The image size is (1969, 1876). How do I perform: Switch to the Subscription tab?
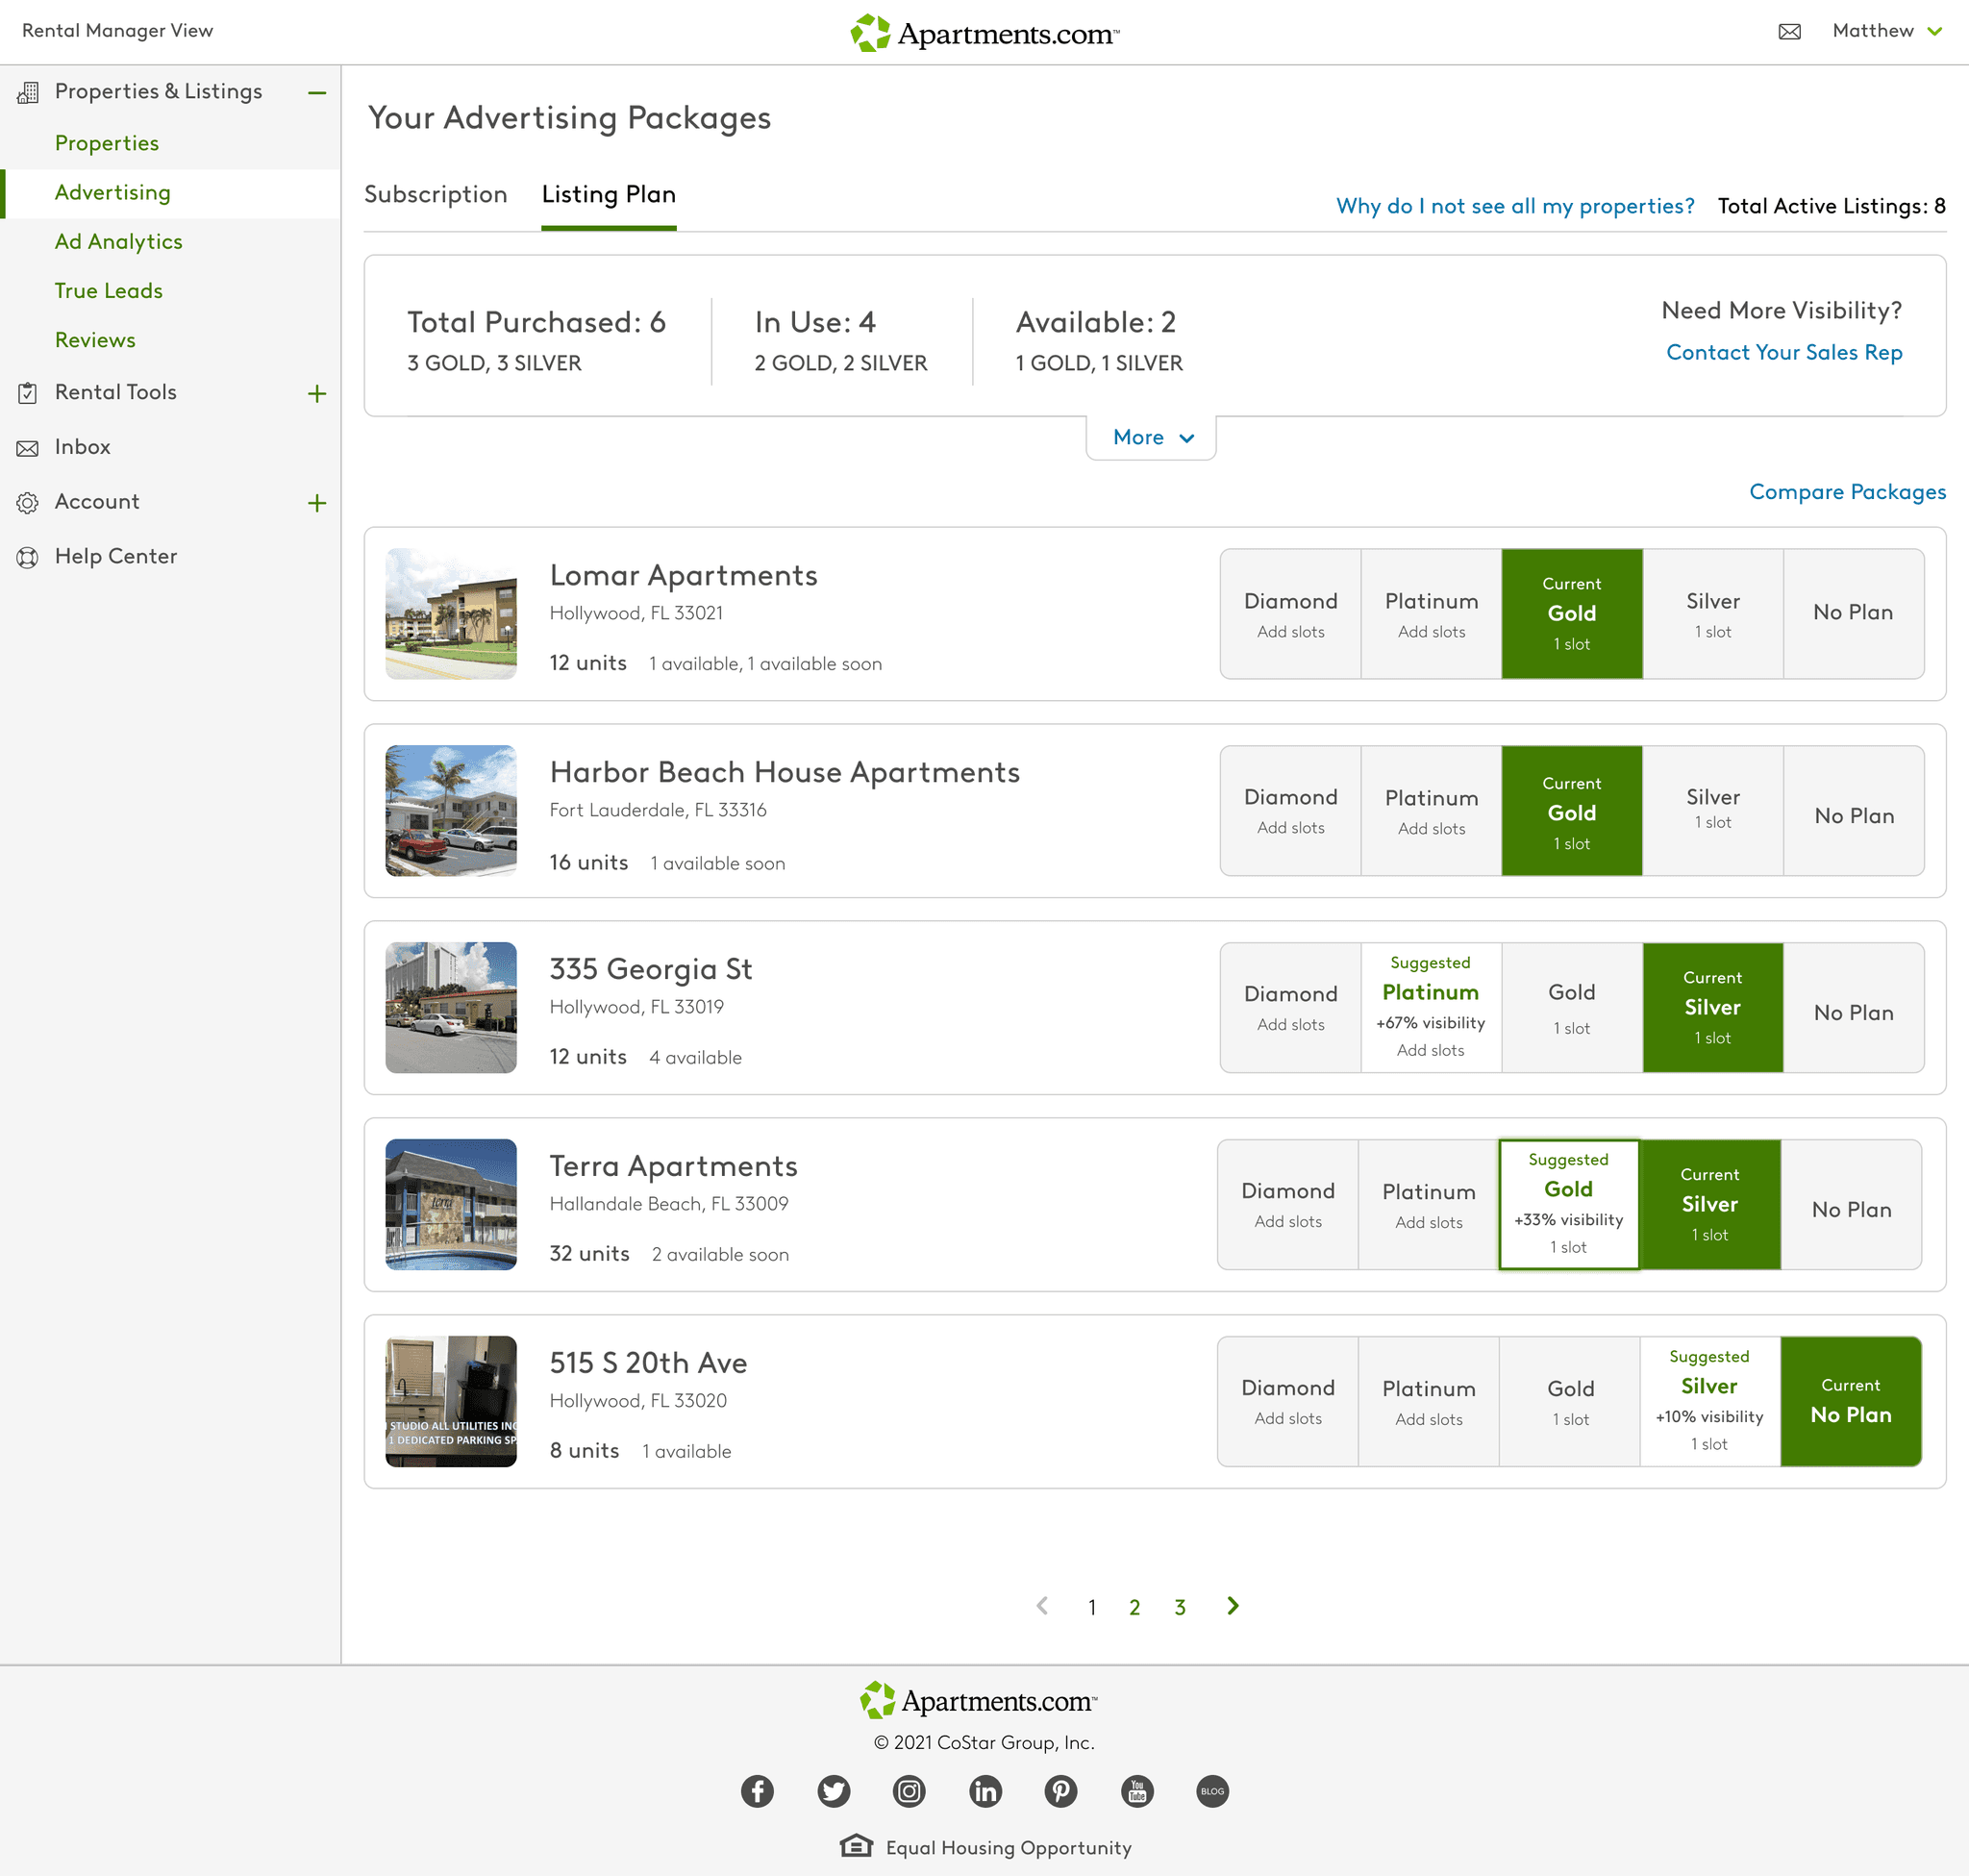point(435,194)
